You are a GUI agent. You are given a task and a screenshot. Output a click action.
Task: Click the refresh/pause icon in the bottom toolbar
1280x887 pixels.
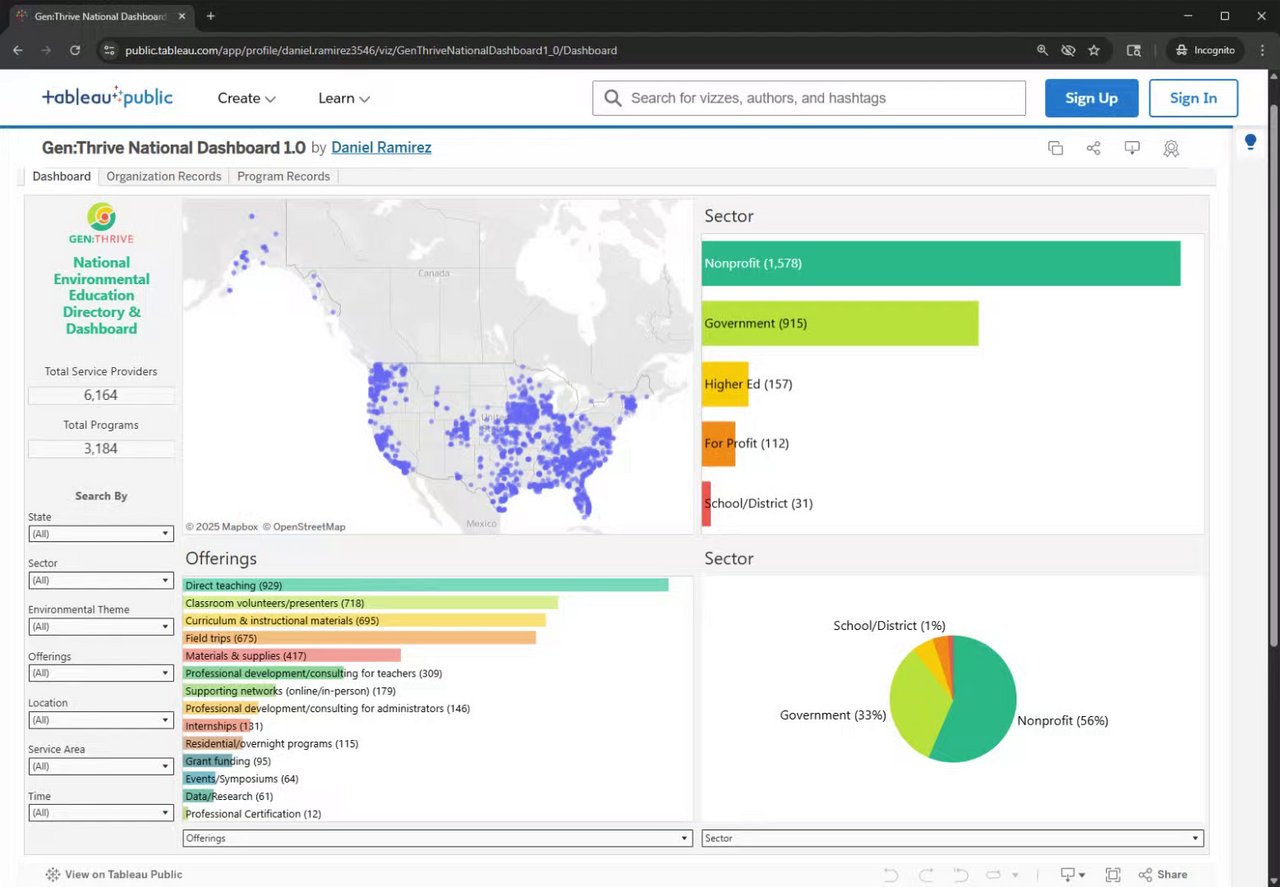995,875
